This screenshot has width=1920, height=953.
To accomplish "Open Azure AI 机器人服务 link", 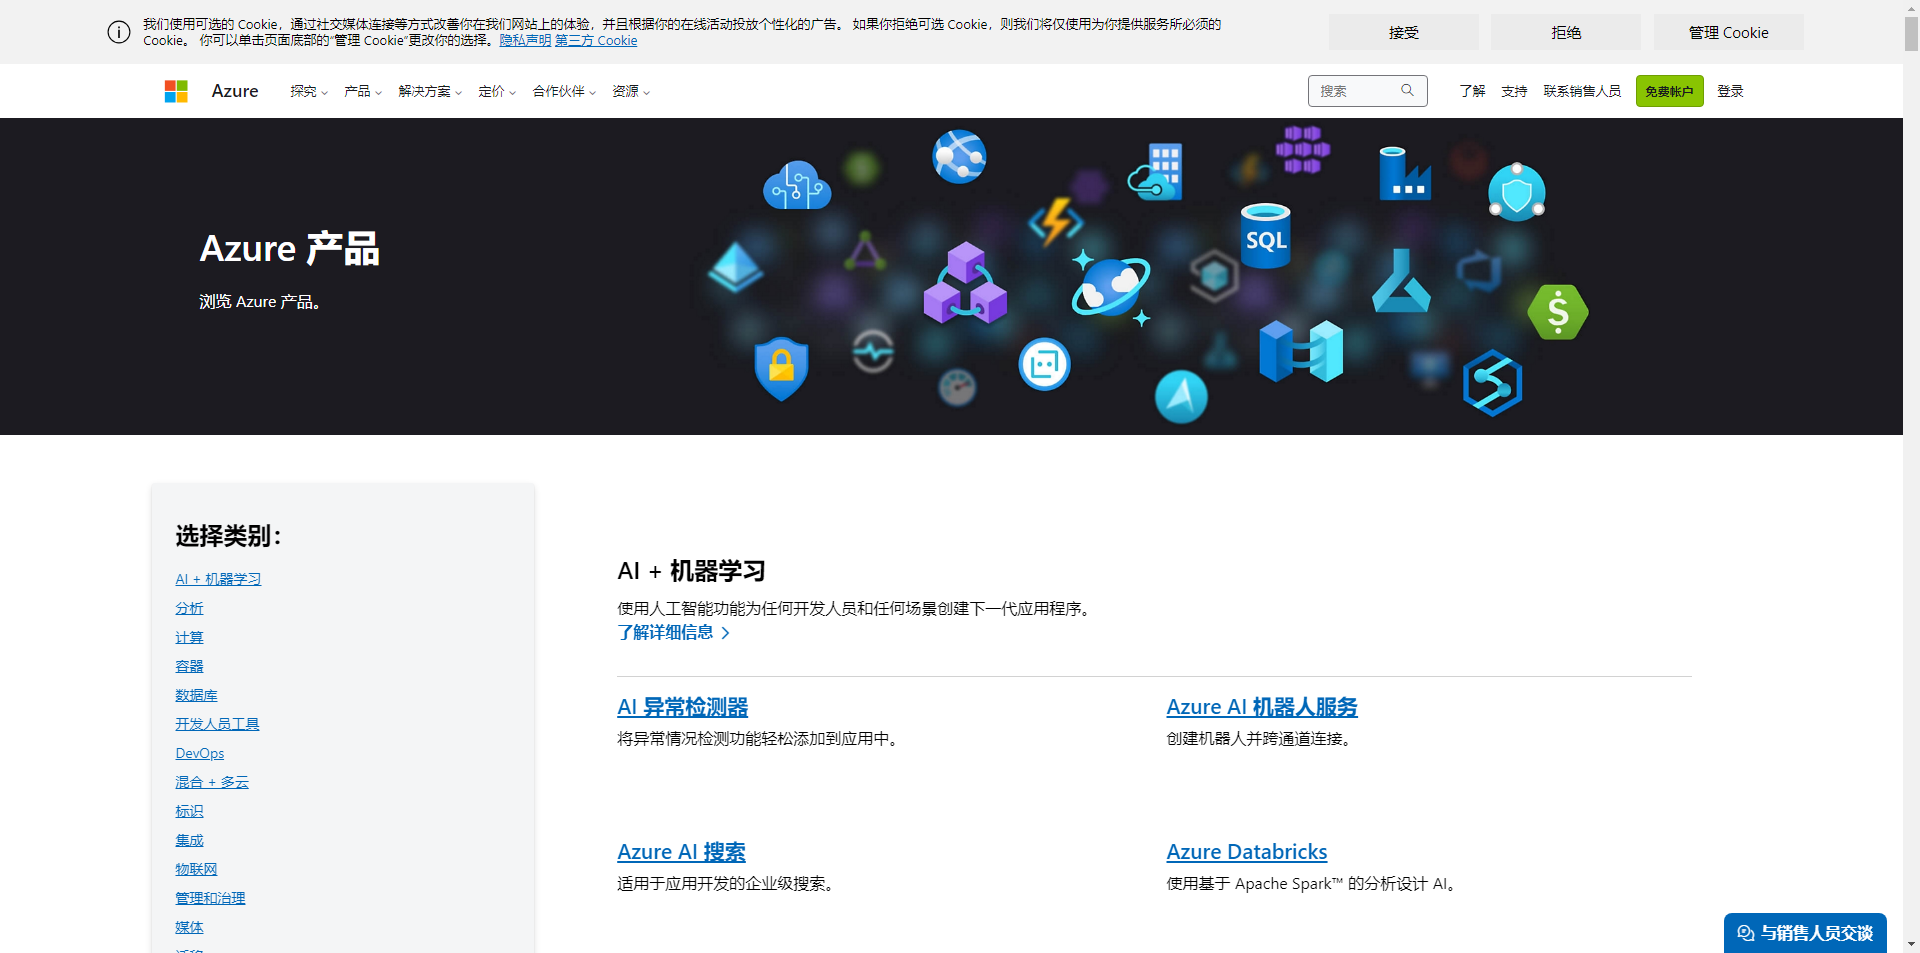I will point(1261,707).
